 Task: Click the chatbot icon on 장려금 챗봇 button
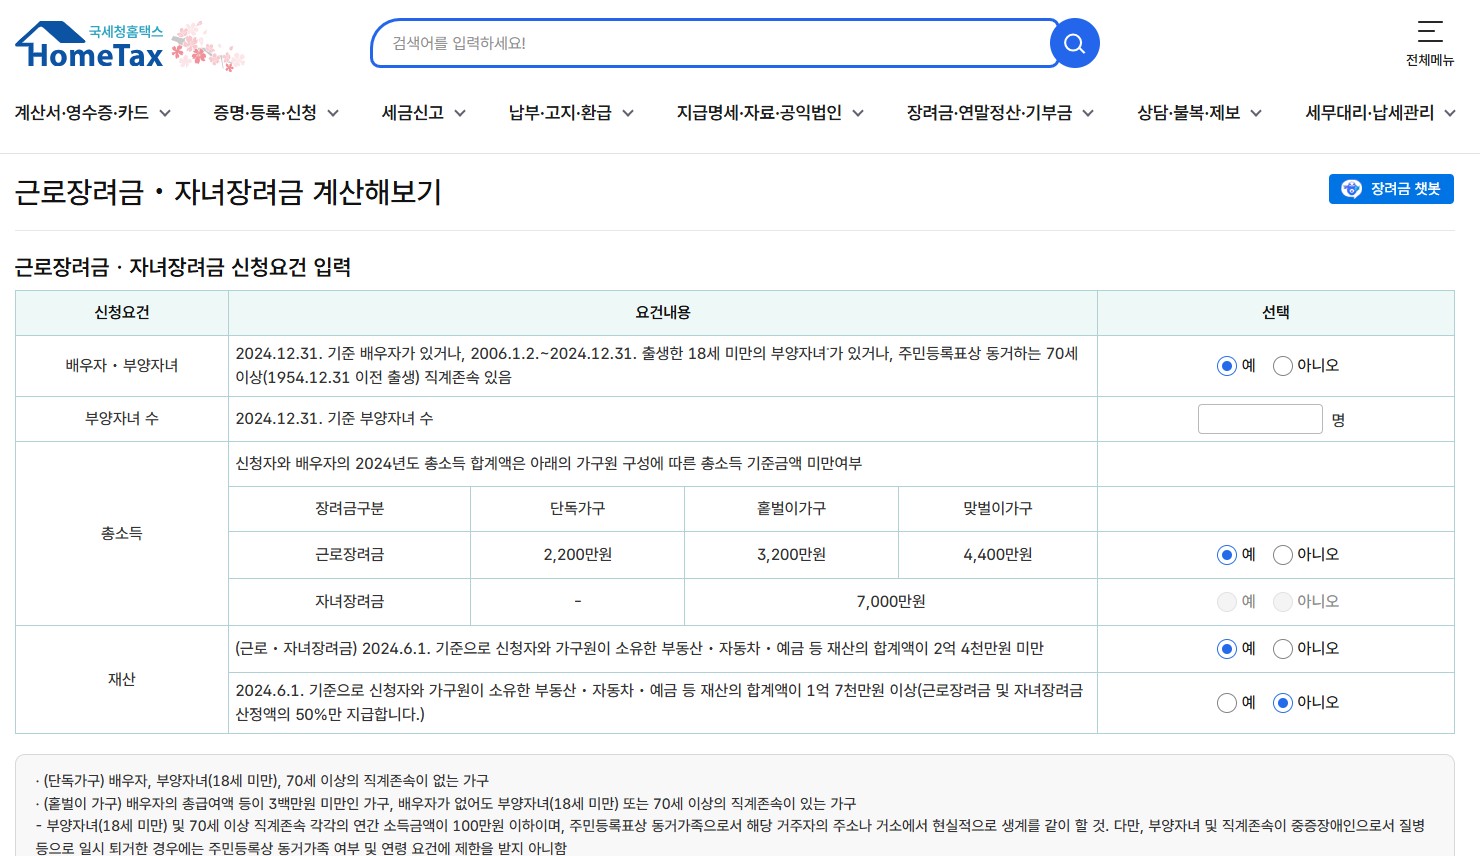(x=1352, y=188)
